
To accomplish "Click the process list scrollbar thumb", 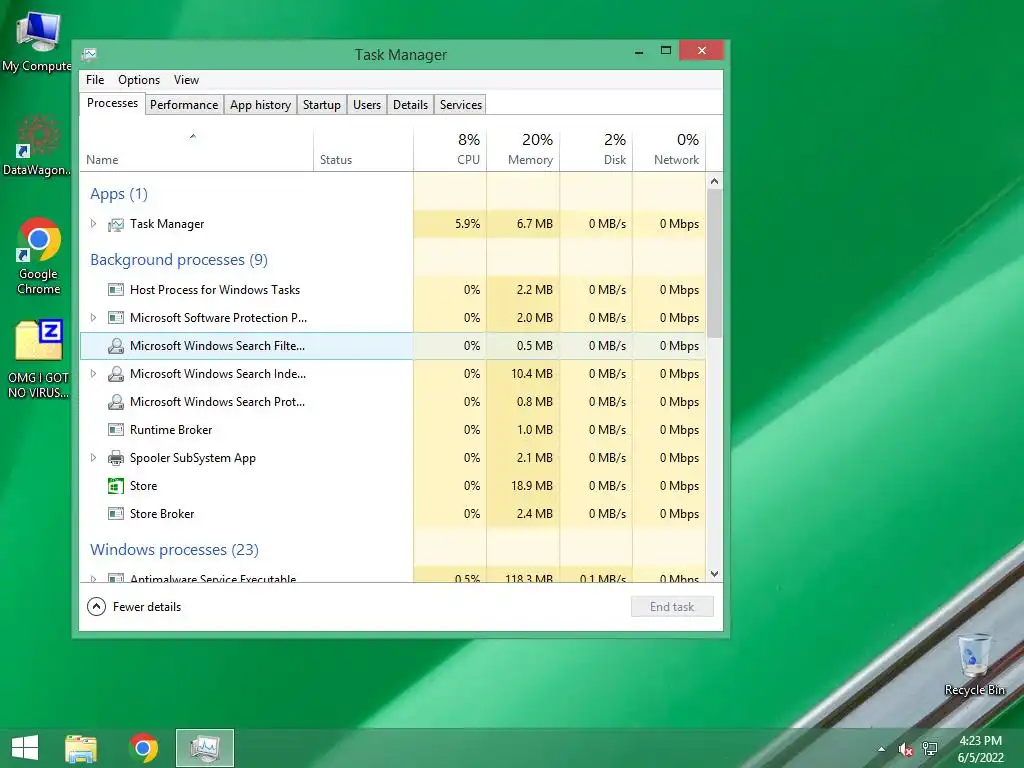I will coord(714,263).
